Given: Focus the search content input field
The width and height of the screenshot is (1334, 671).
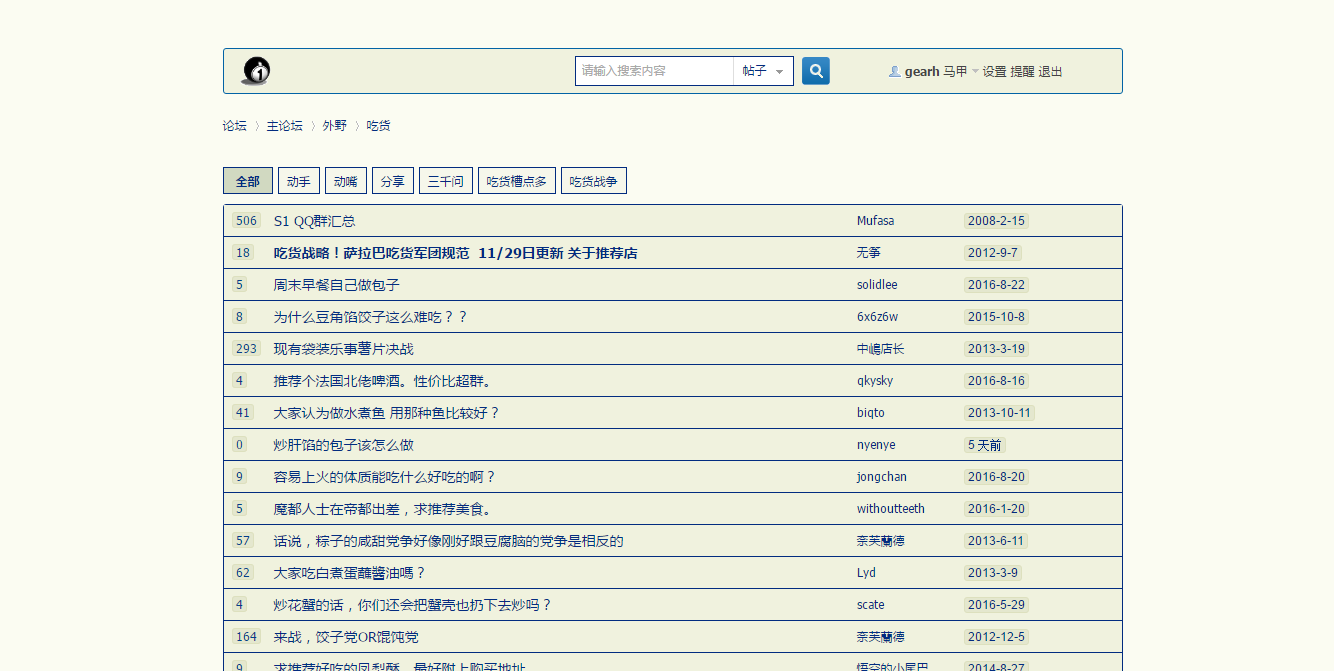Looking at the screenshot, I should pyautogui.click(x=654, y=71).
